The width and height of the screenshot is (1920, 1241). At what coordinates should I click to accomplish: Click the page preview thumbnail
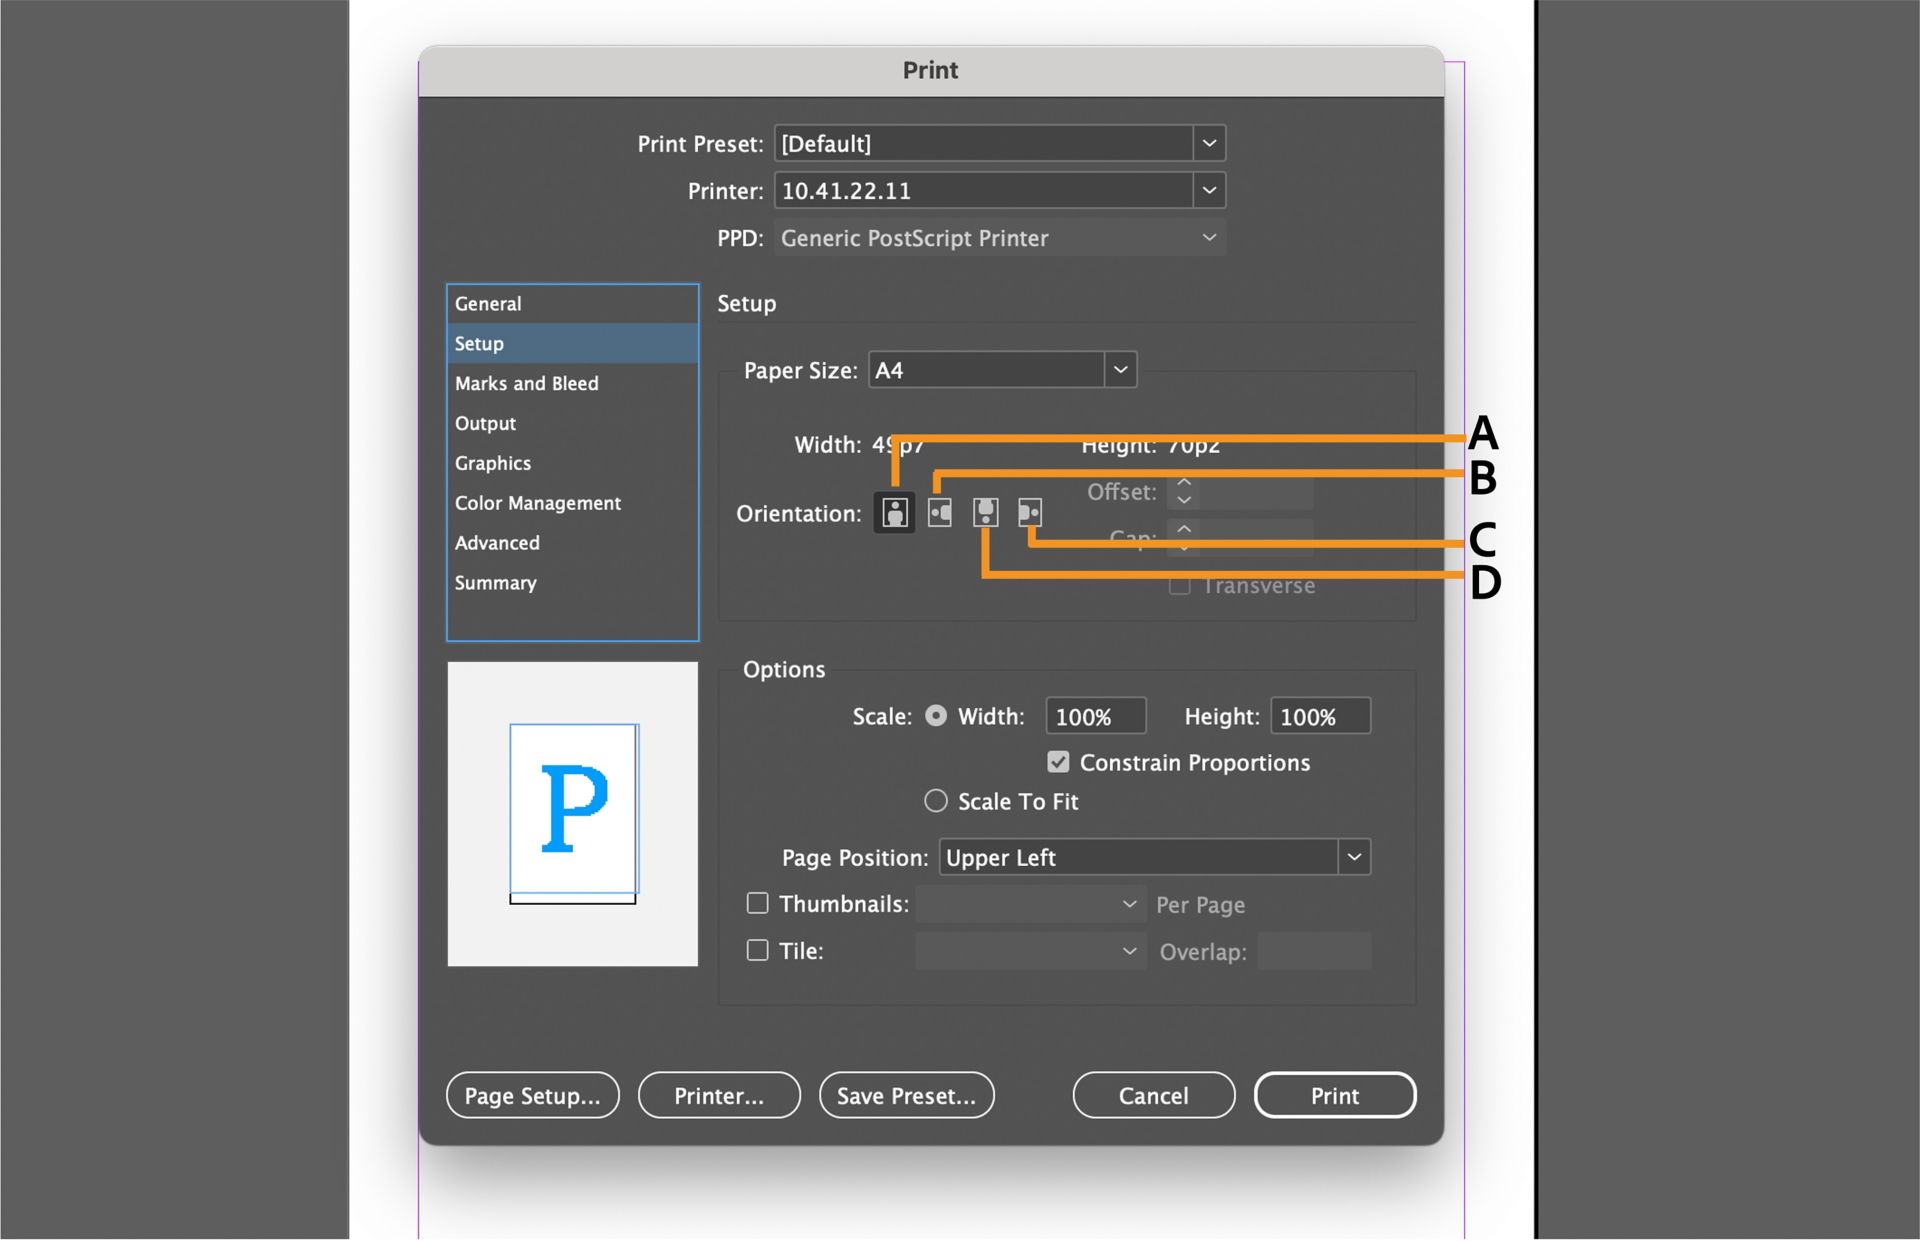572,812
